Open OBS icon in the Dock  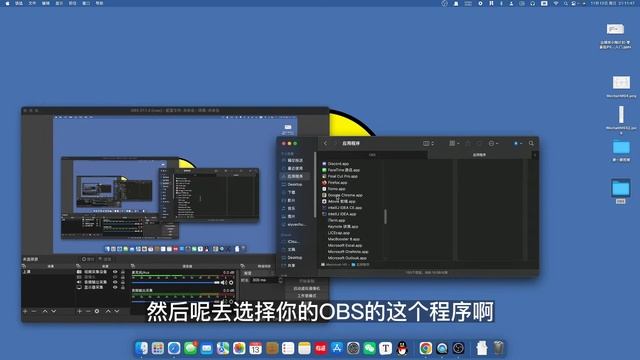click(458, 348)
